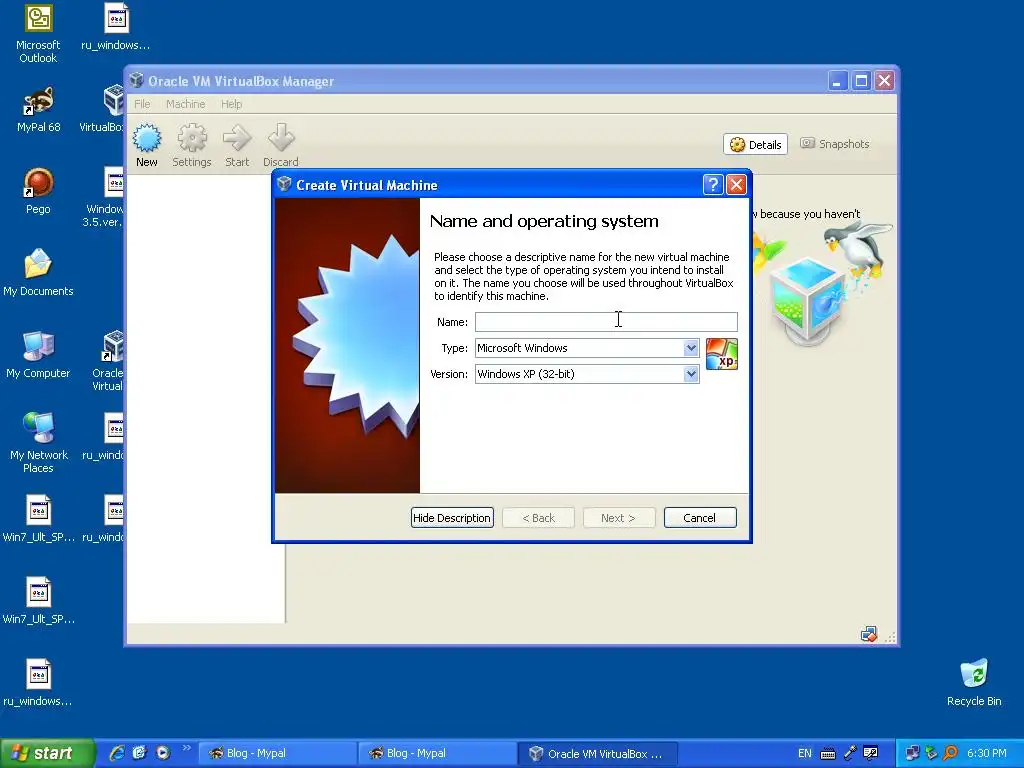
Task: Switch to first Blog - Mypal taskbar button
Action: [x=278, y=753]
